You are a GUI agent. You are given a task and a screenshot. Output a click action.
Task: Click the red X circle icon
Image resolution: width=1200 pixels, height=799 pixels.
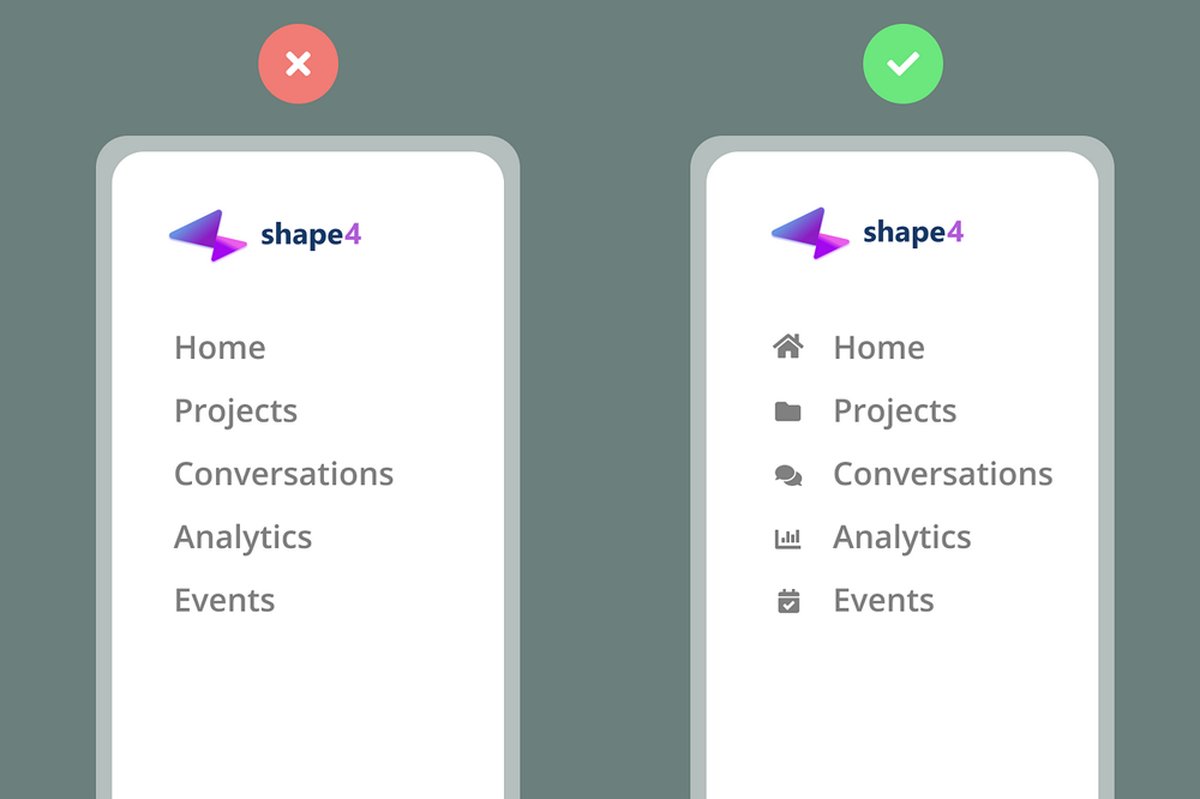[298, 65]
